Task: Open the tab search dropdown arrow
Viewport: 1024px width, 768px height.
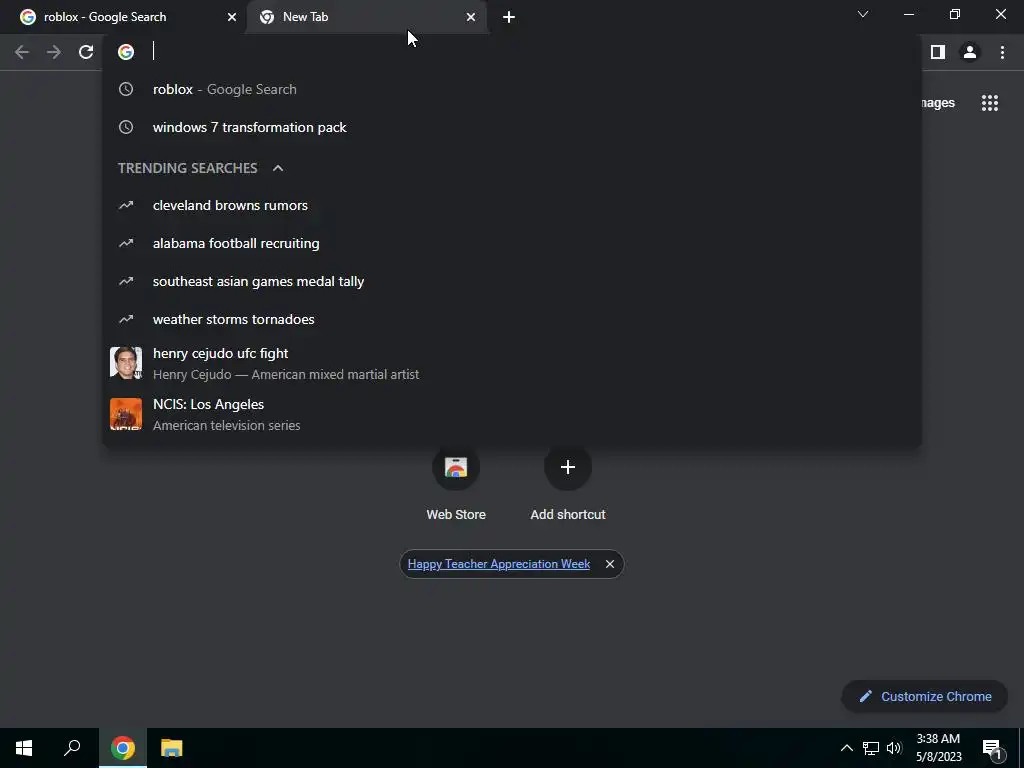Action: click(x=863, y=14)
